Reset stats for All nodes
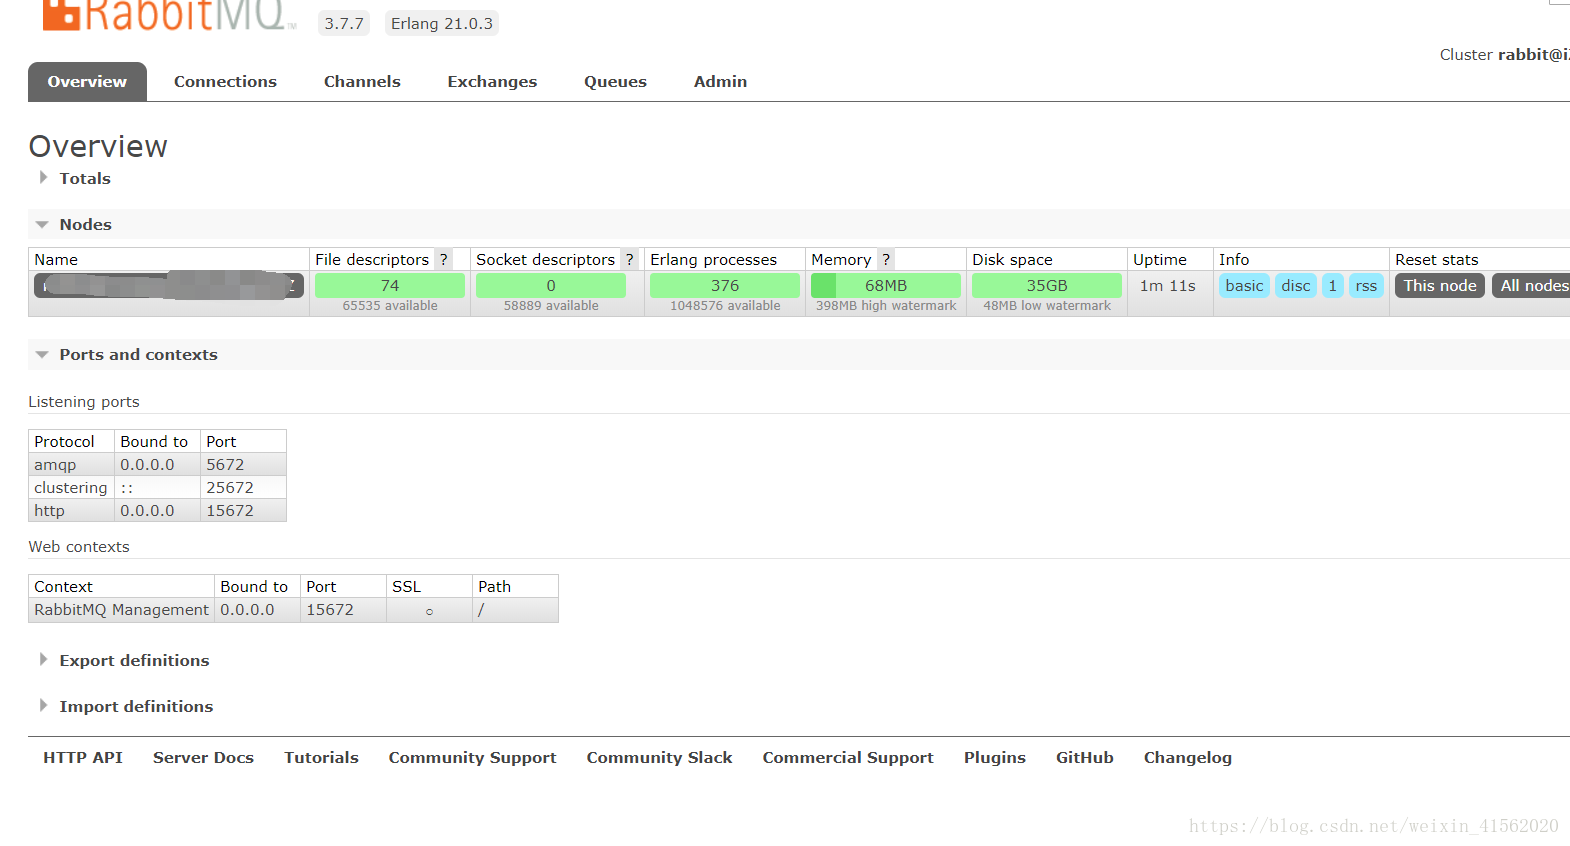This screenshot has width=1570, height=846. click(x=1532, y=285)
